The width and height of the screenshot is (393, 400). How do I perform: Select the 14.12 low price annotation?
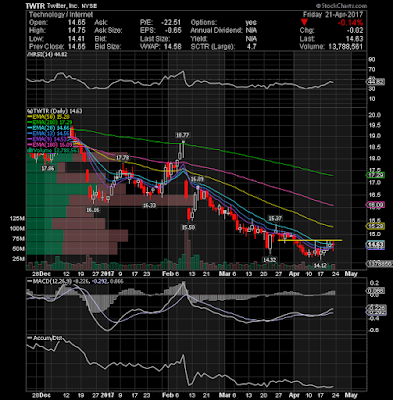pos(320,266)
